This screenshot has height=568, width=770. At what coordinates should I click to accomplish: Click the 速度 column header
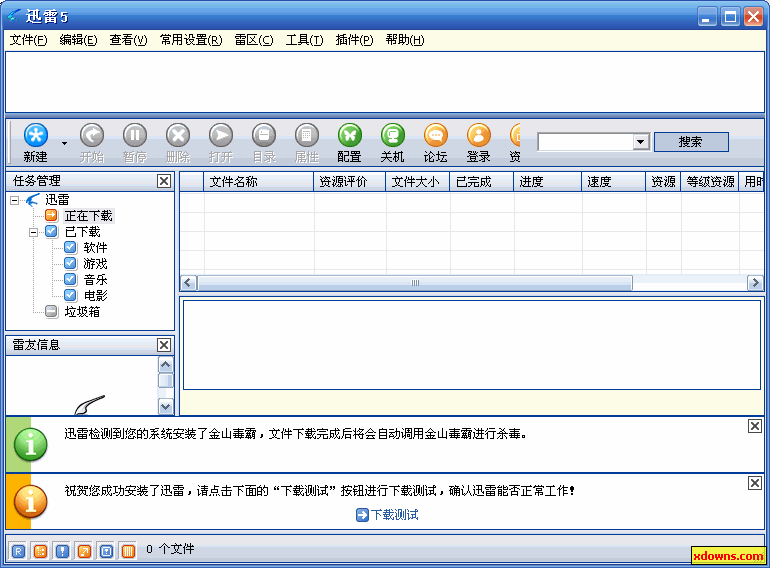point(614,182)
